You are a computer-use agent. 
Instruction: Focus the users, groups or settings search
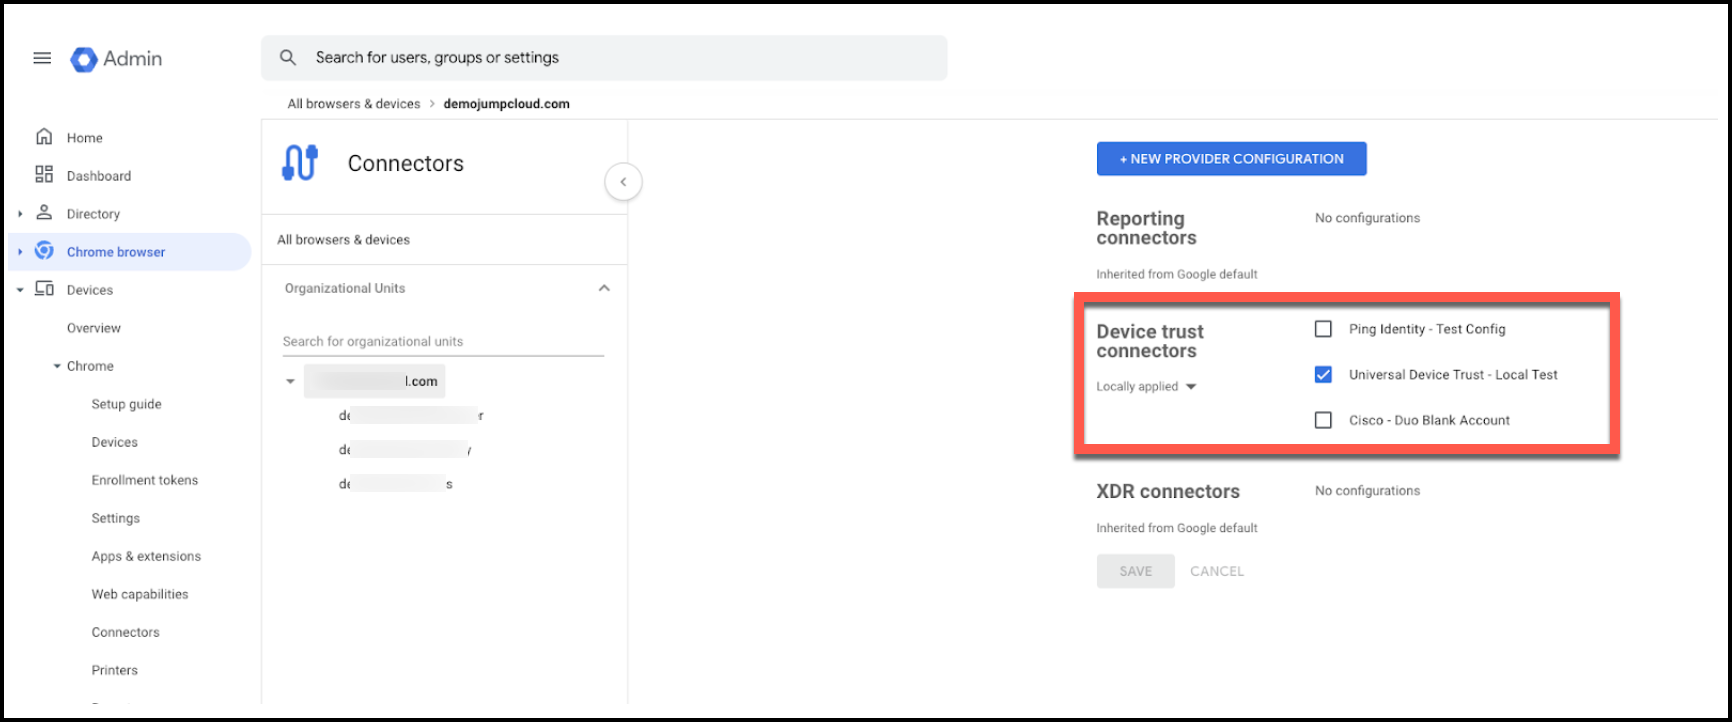pyautogui.click(x=604, y=58)
